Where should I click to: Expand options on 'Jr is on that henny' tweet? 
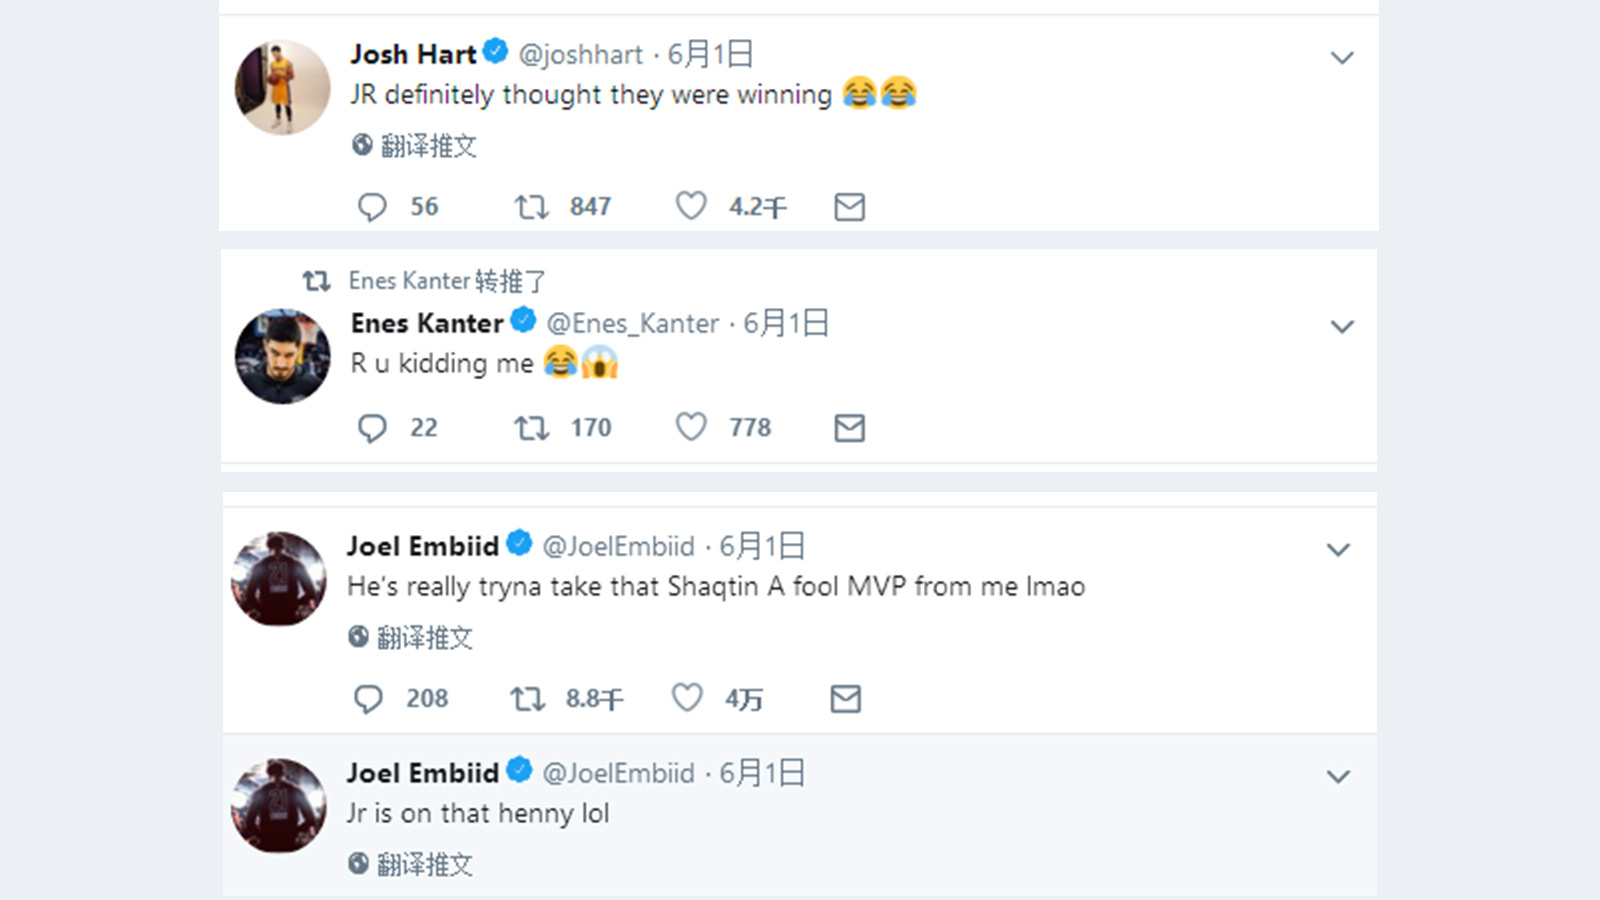tap(1338, 777)
